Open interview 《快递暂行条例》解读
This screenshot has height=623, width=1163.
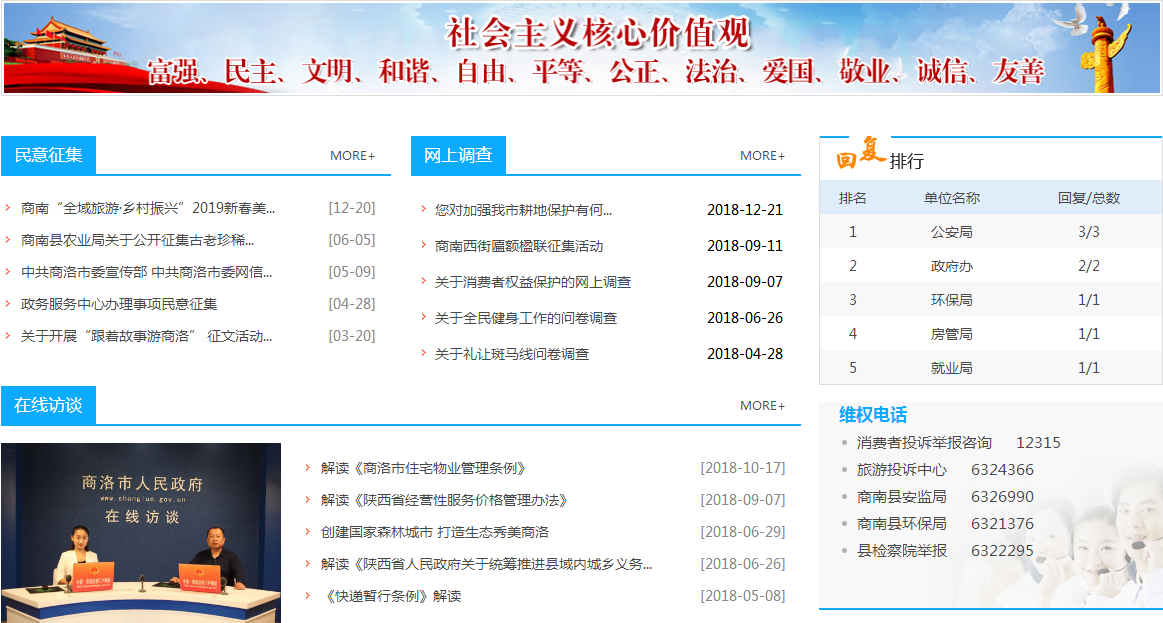pos(391,596)
